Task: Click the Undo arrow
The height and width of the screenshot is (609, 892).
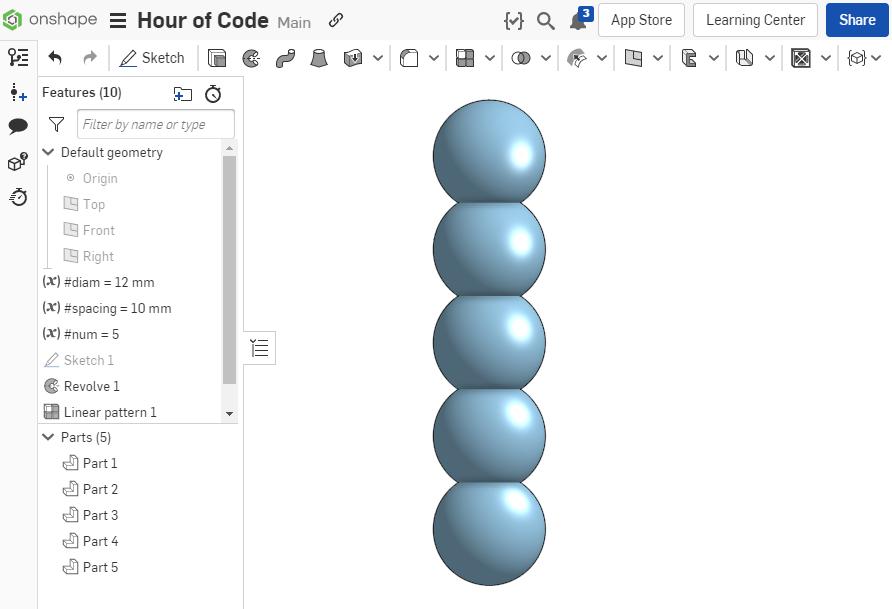Action: 55,58
